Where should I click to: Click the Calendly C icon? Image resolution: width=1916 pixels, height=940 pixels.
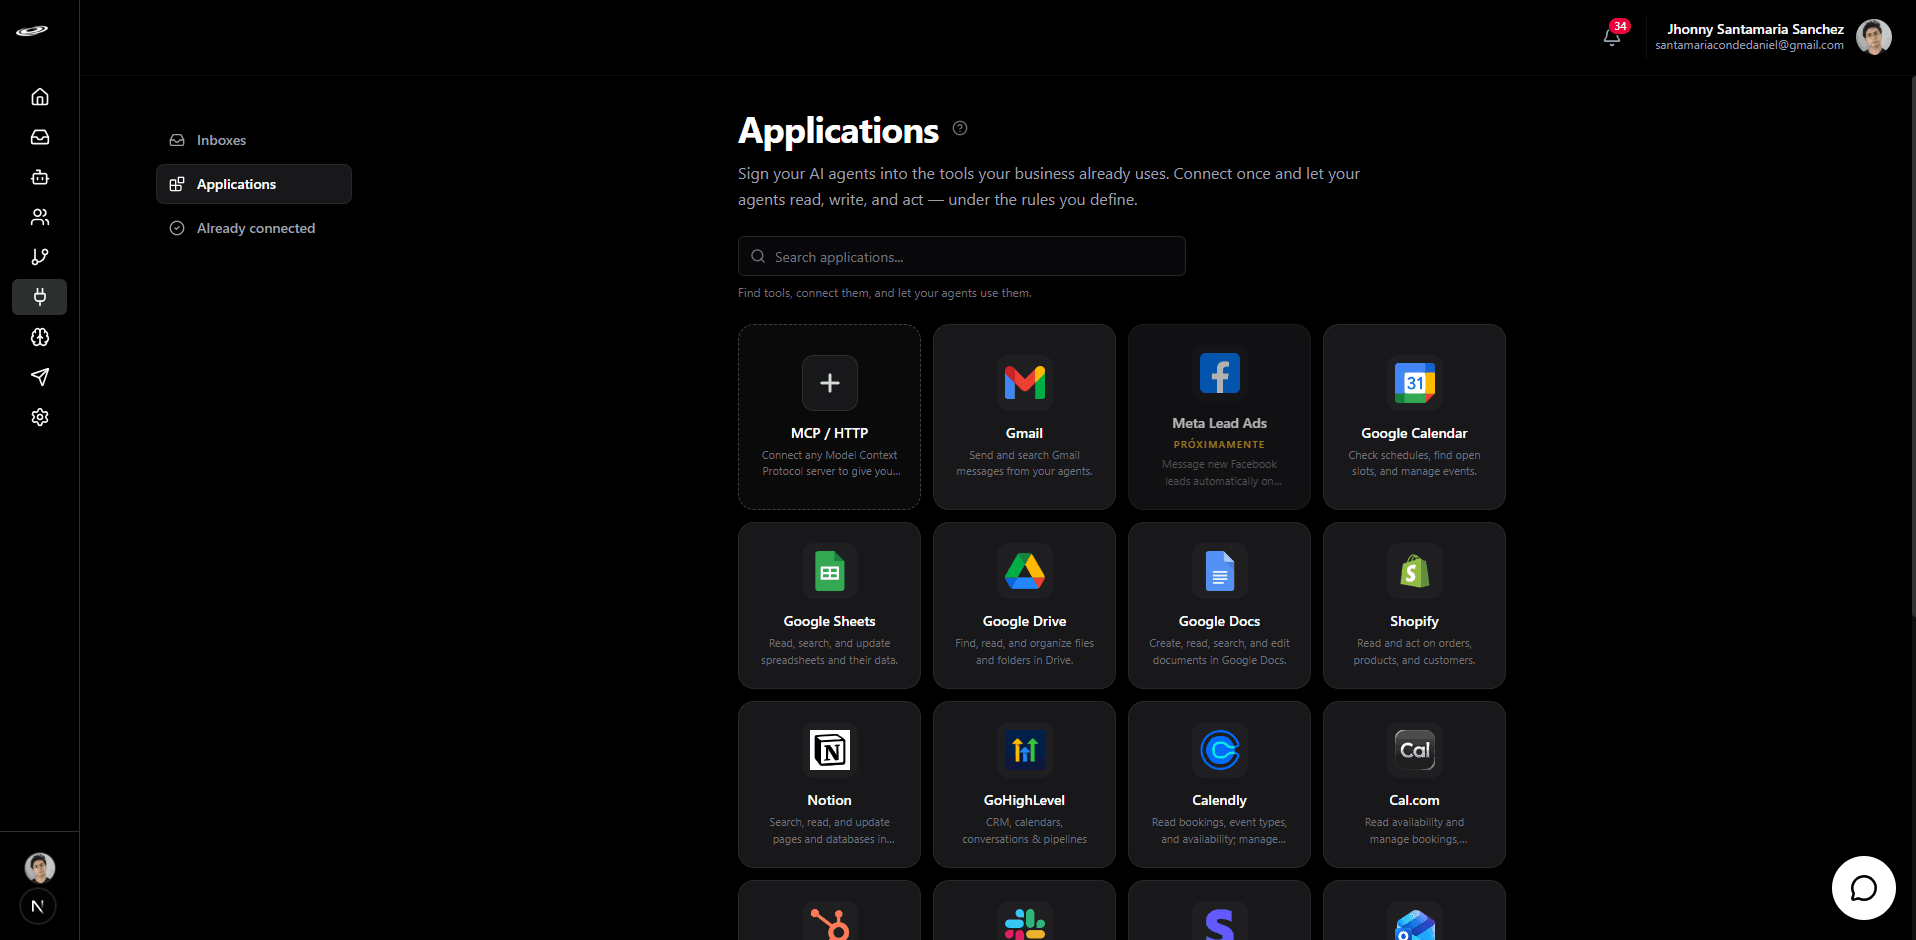tap(1220, 750)
